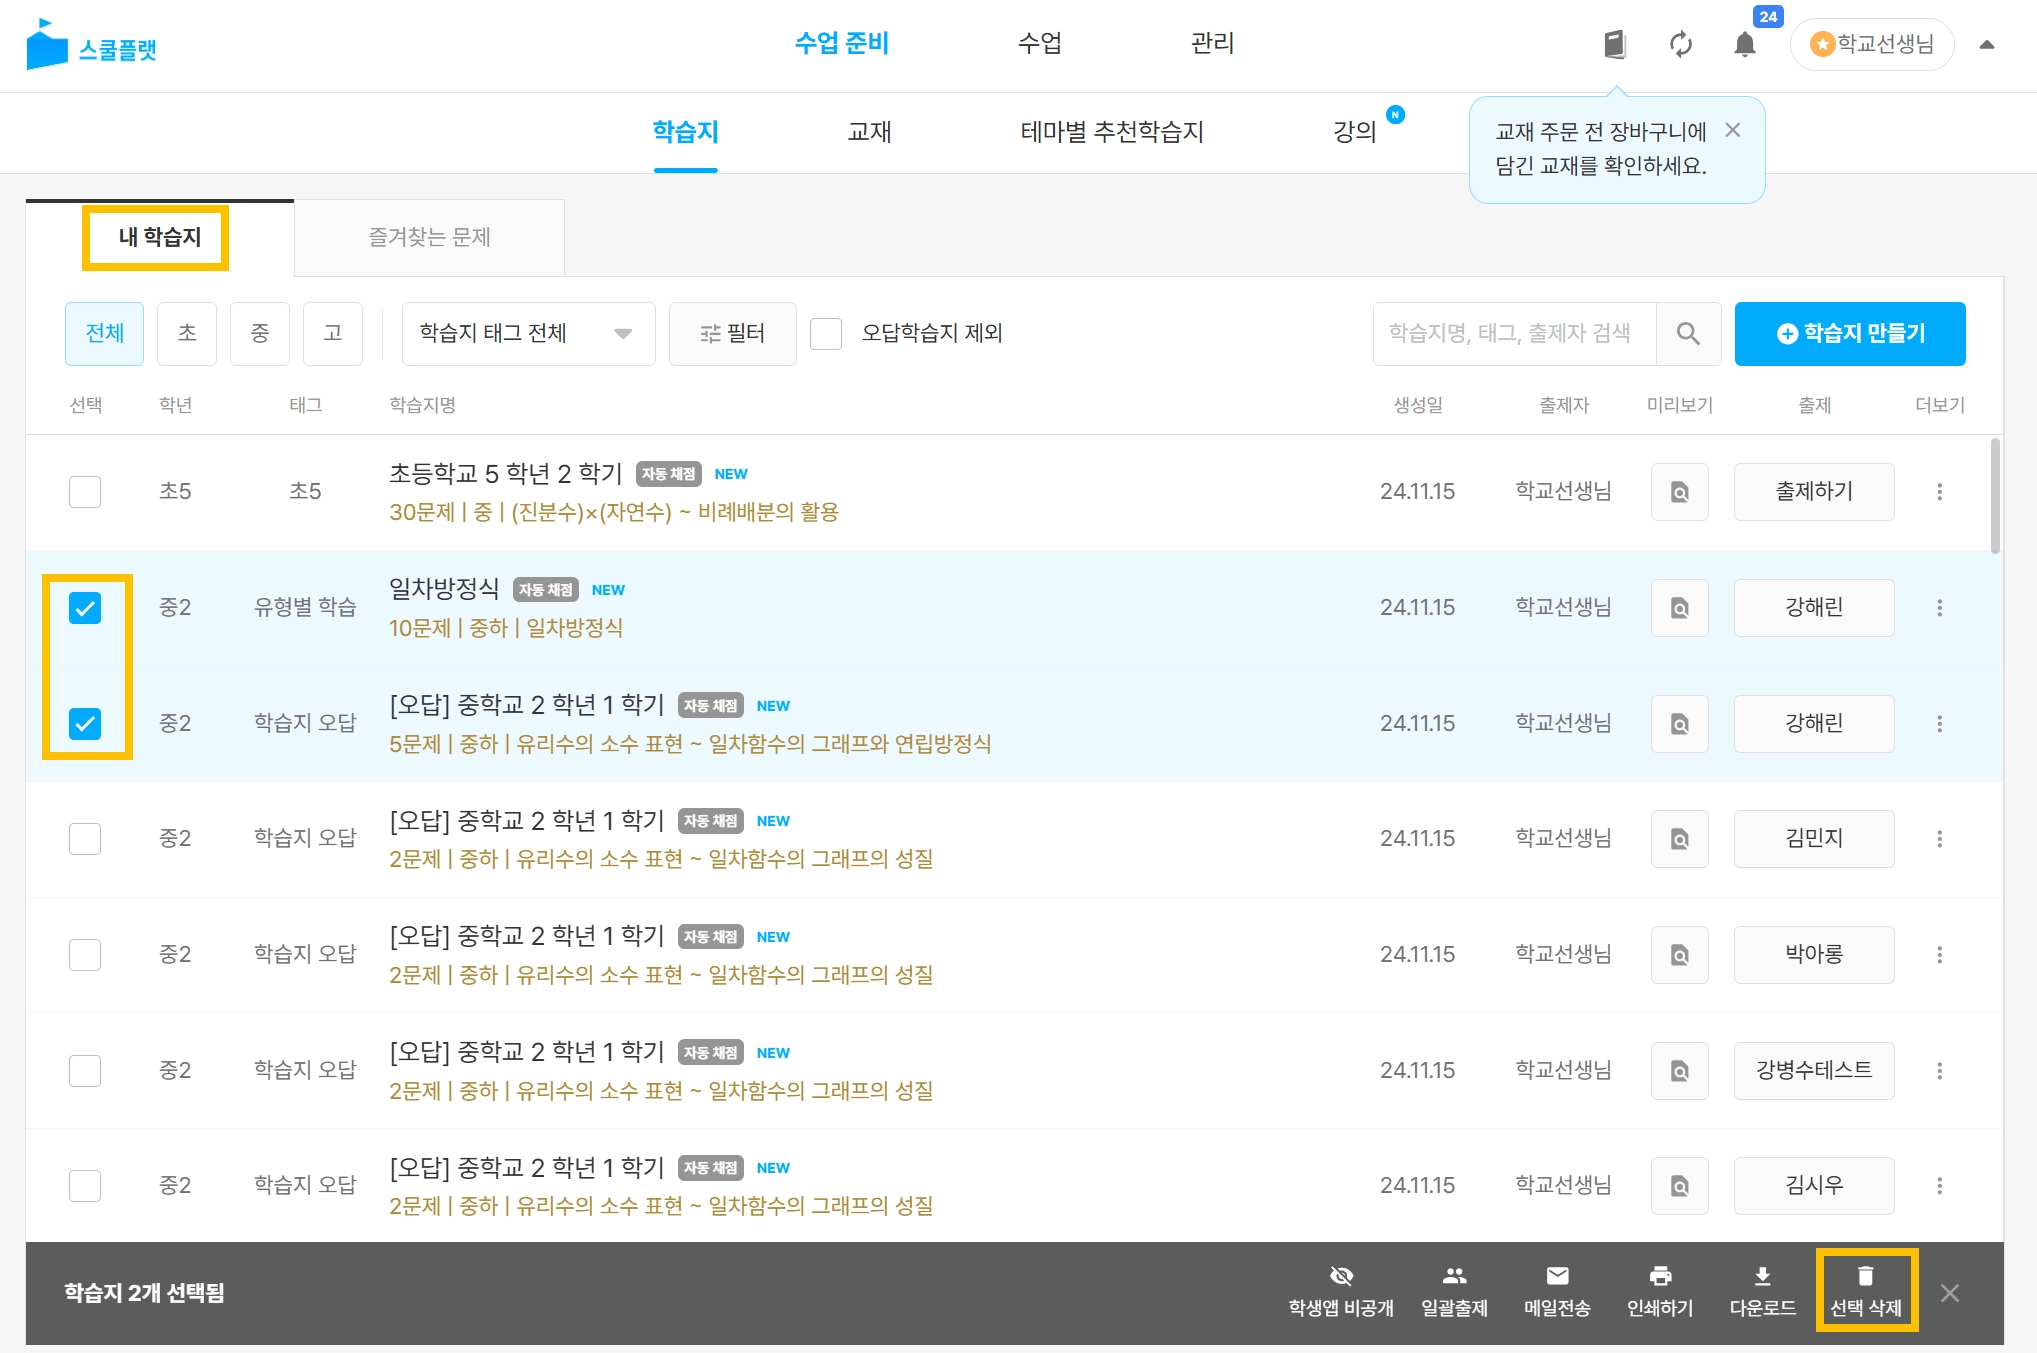Open the 테마별 추천학습지 tab
2037x1353 pixels.
pyautogui.click(x=1111, y=132)
